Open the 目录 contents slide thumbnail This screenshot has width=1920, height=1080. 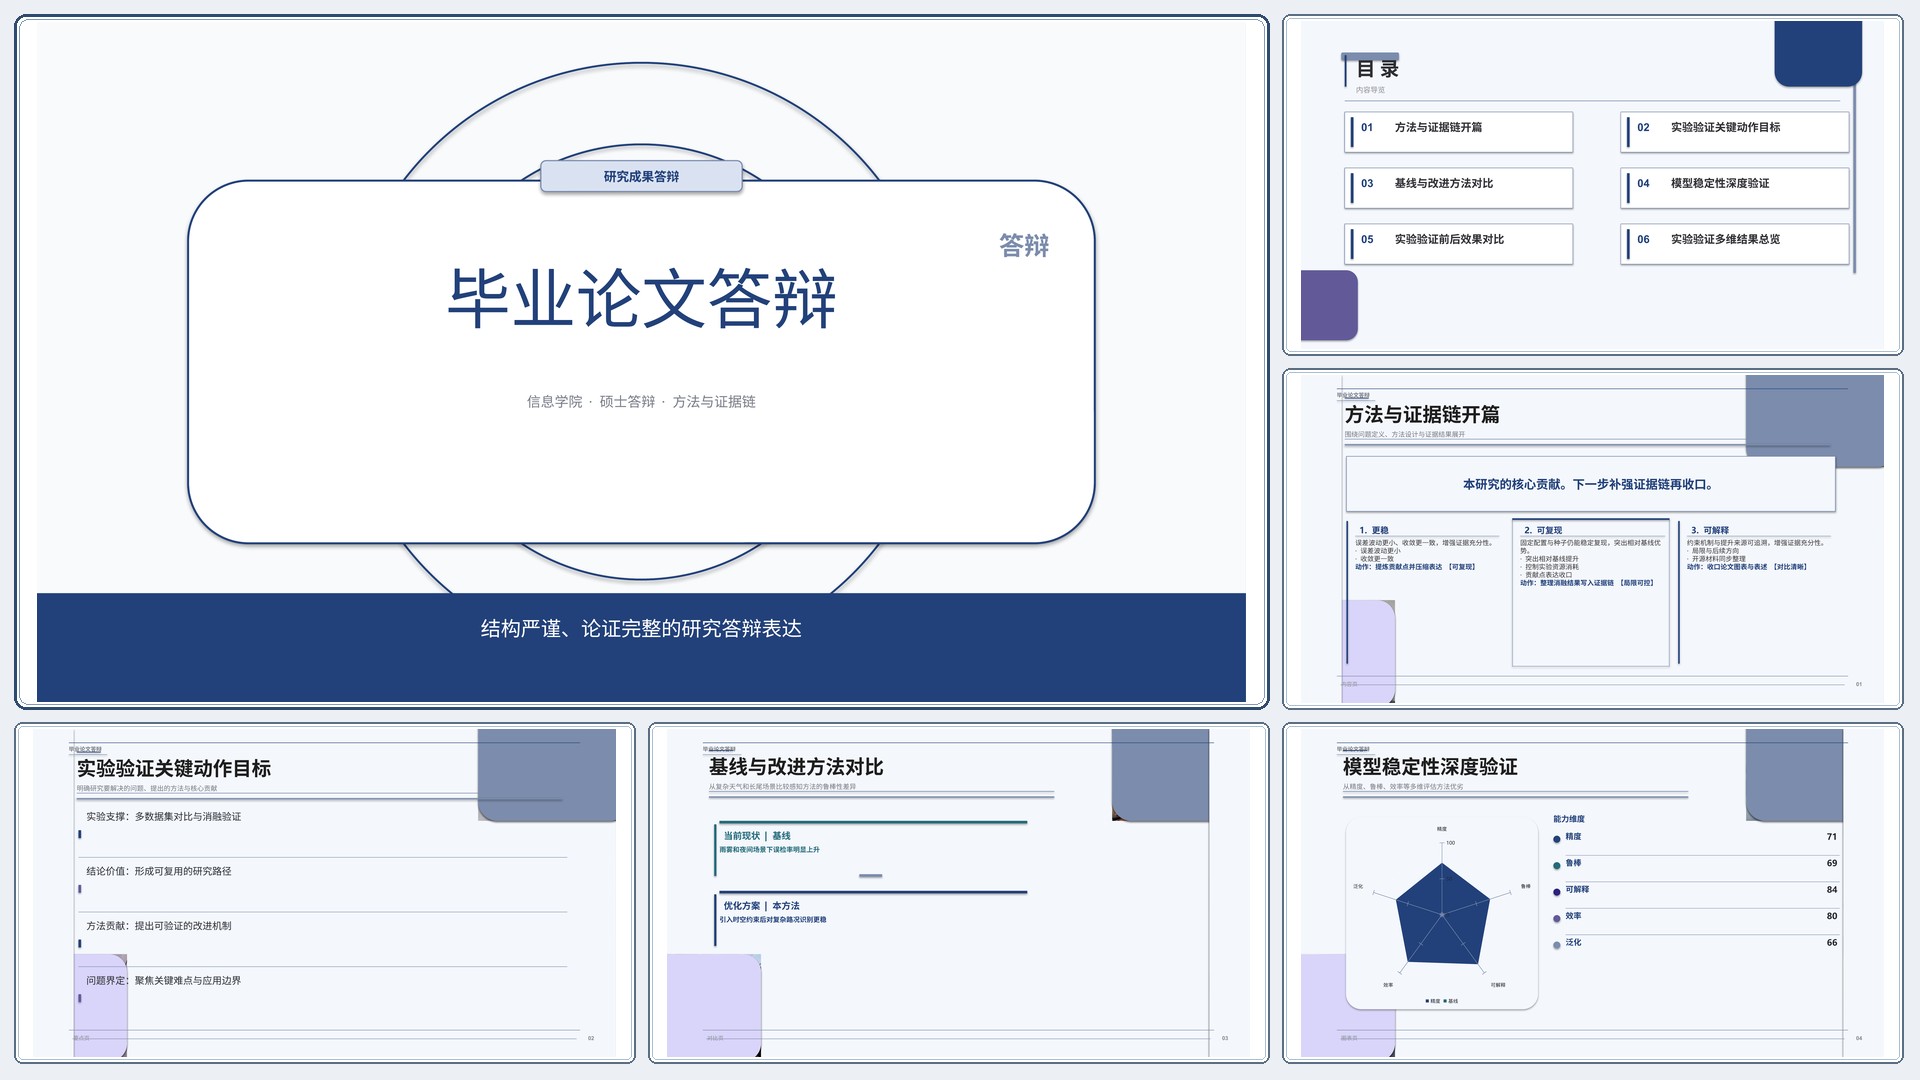point(1593,185)
